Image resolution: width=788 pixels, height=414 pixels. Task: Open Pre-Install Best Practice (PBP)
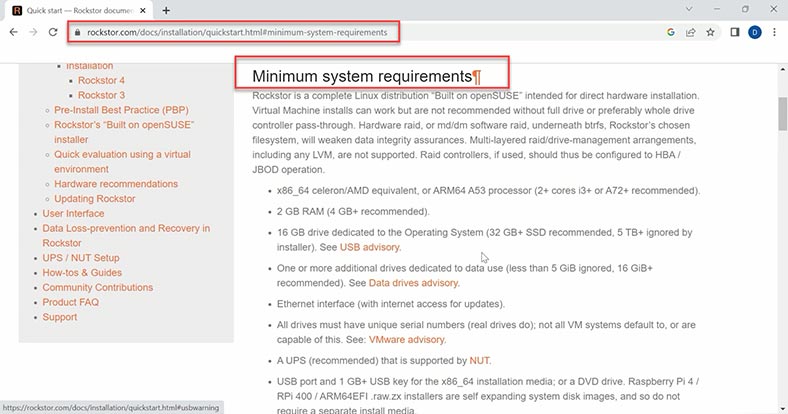coord(121,110)
